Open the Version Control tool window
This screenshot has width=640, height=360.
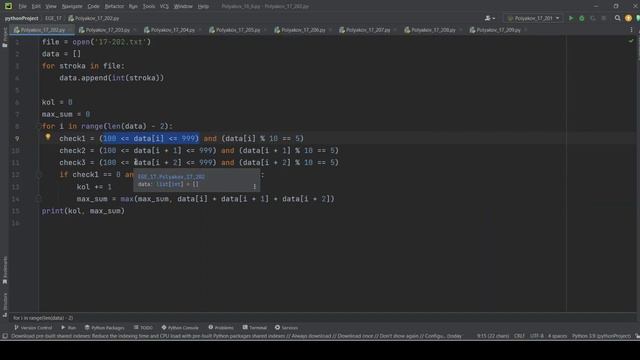coord(33,328)
